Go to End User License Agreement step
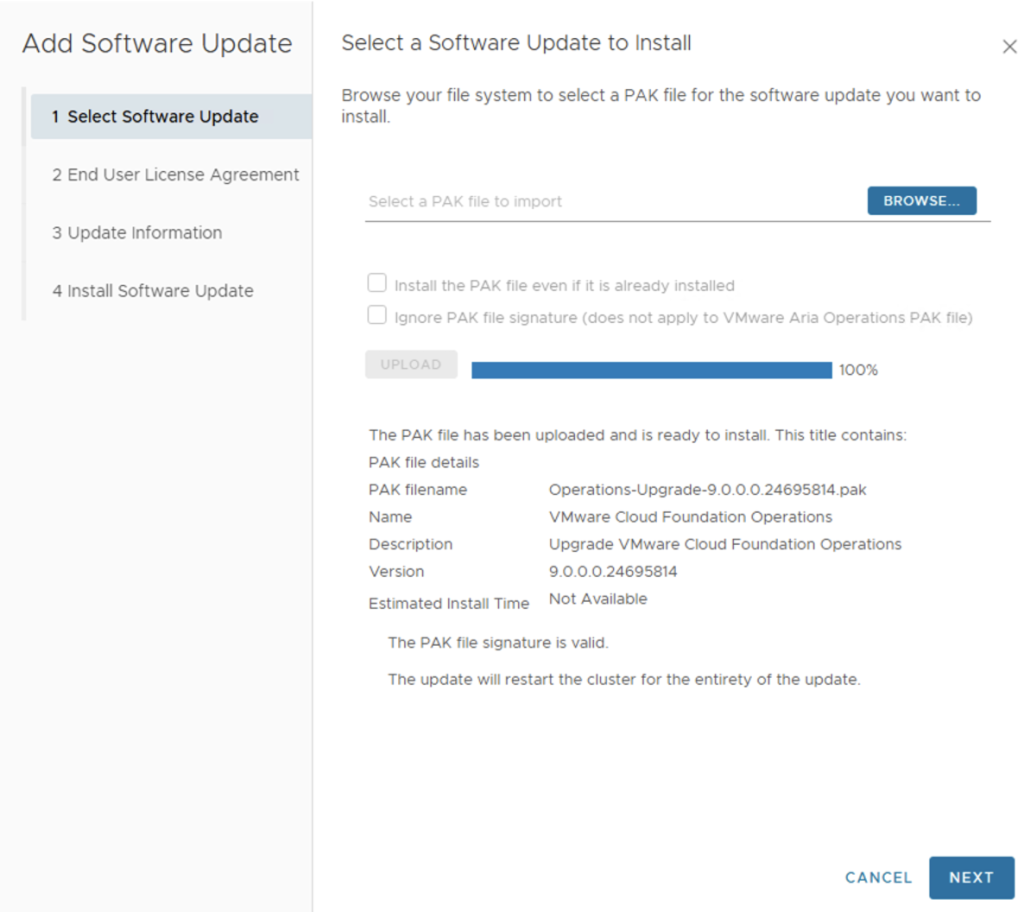 (x=175, y=174)
